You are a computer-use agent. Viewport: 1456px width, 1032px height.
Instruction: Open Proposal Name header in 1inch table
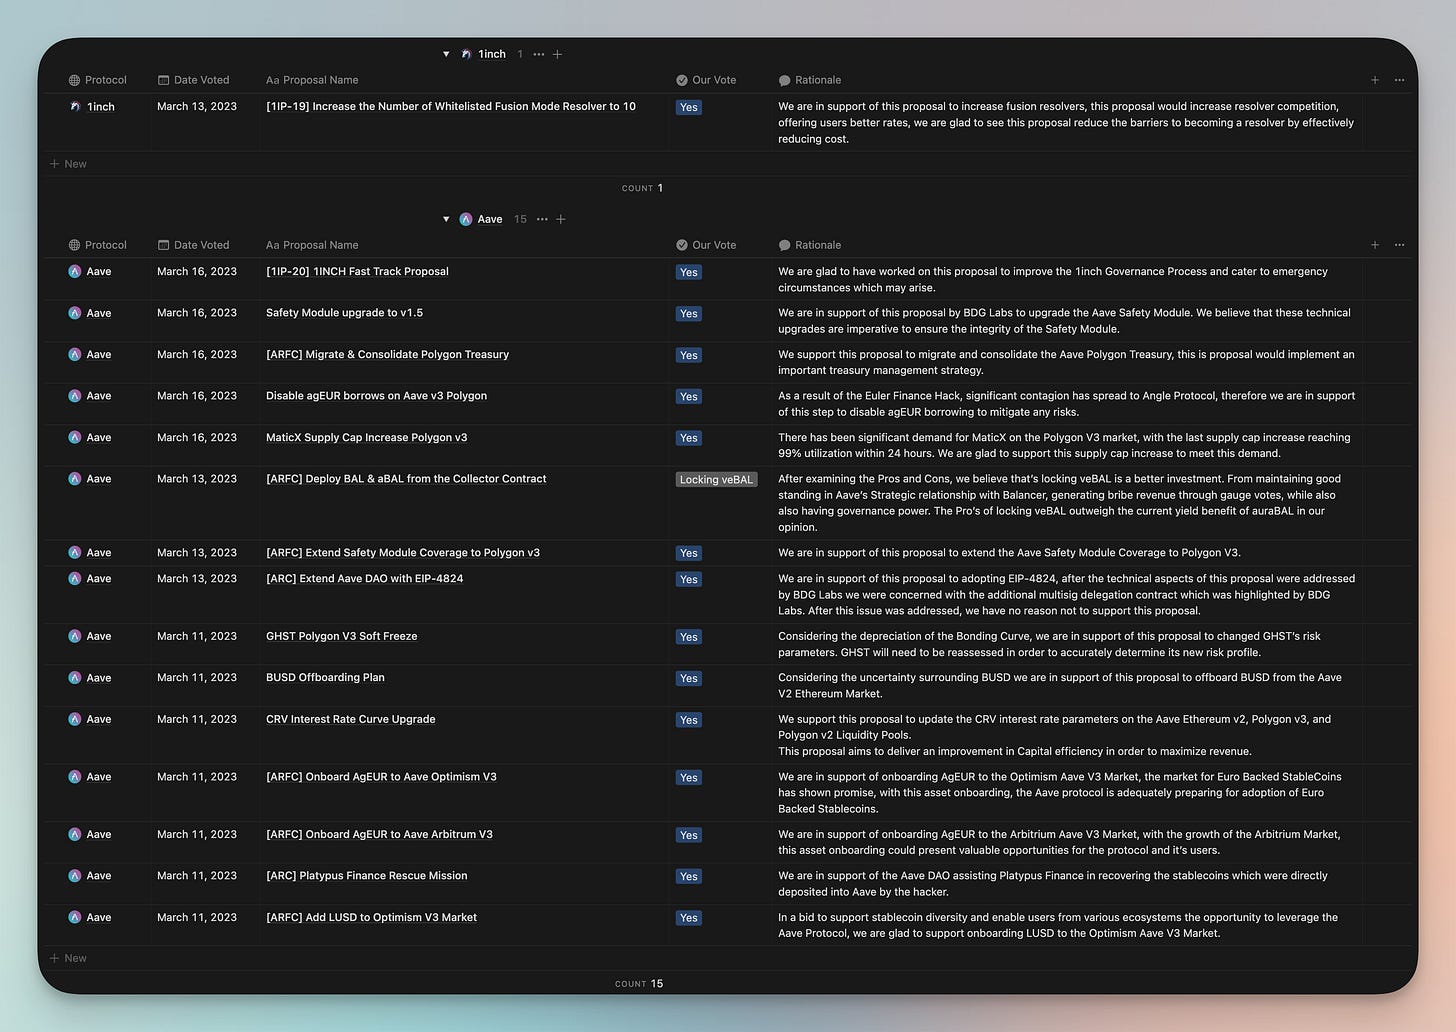click(x=312, y=80)
